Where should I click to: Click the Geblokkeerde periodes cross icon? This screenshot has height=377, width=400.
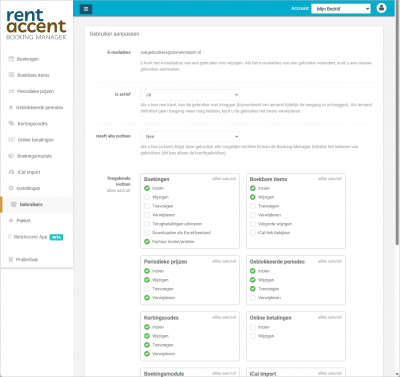point(11,107)
